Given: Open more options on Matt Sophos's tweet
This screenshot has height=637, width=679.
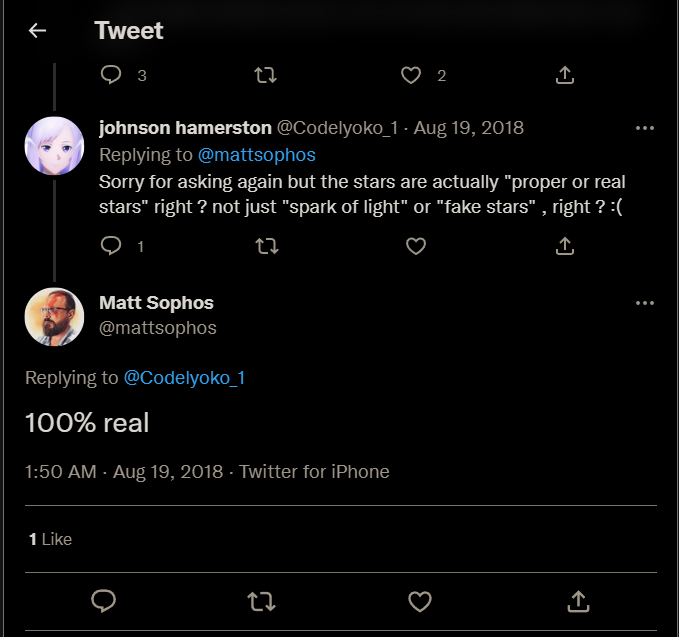Looking at the screenshot, I should coord(645,303).
